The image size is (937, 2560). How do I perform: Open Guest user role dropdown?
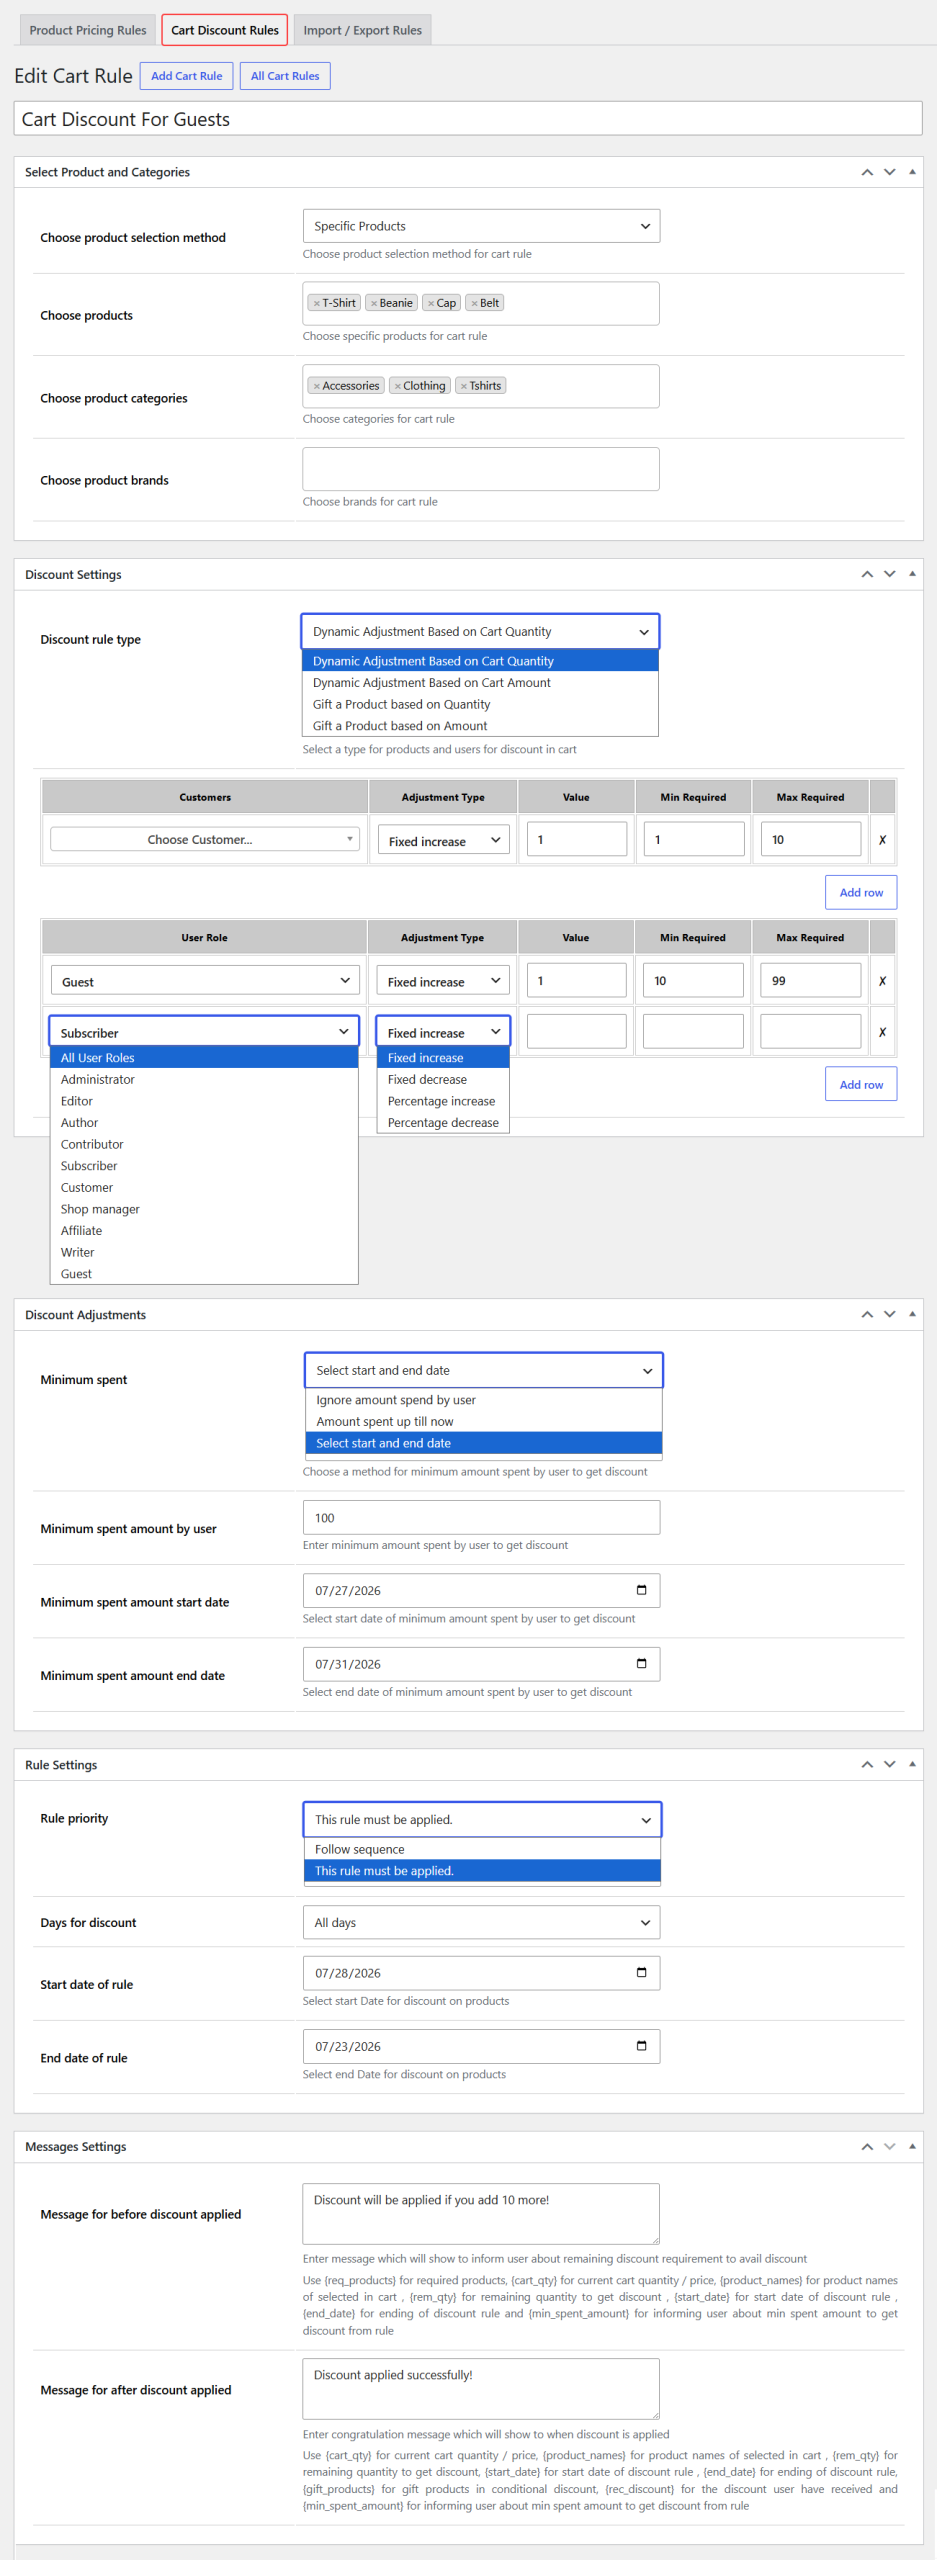point(205,981)
